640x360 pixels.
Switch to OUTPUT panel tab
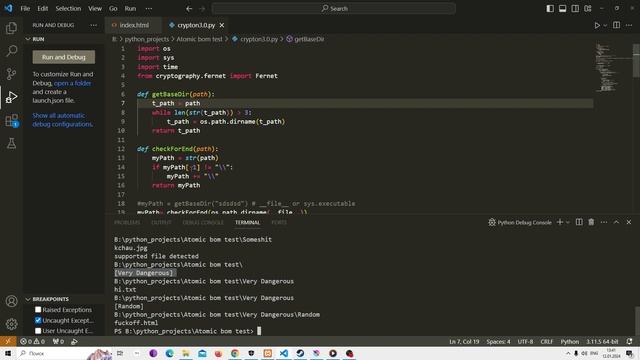(x=161, y=222)
